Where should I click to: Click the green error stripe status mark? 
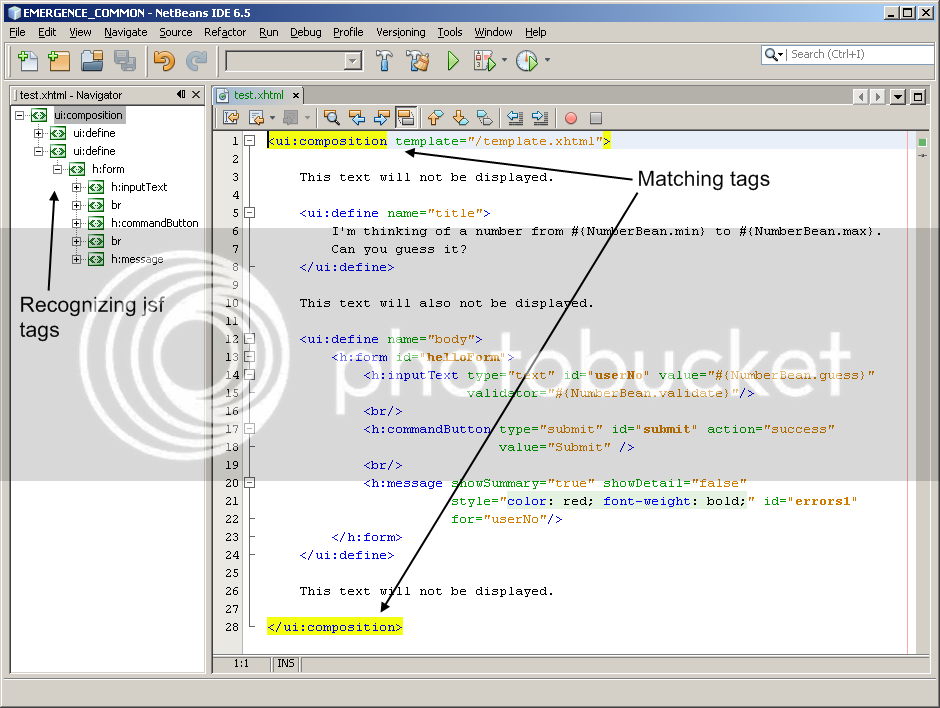pyautogui.click(x=922, y=142)
